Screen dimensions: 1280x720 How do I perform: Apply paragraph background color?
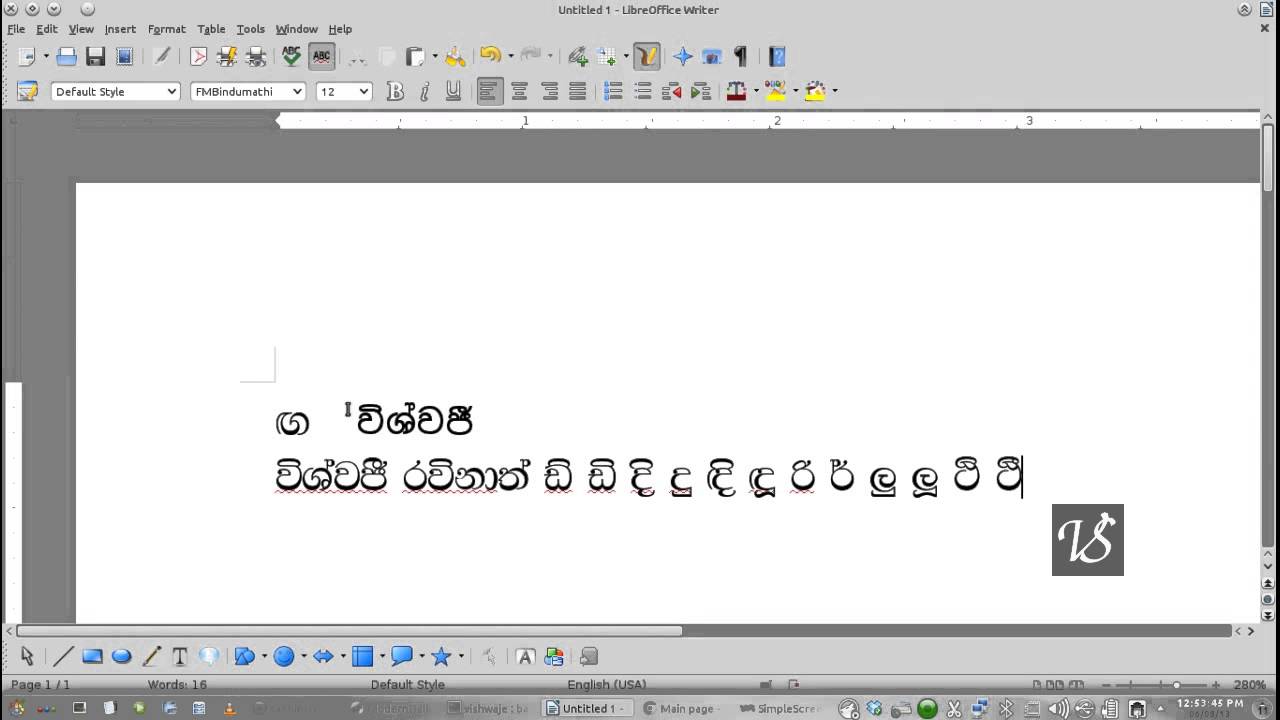point(815,91)
